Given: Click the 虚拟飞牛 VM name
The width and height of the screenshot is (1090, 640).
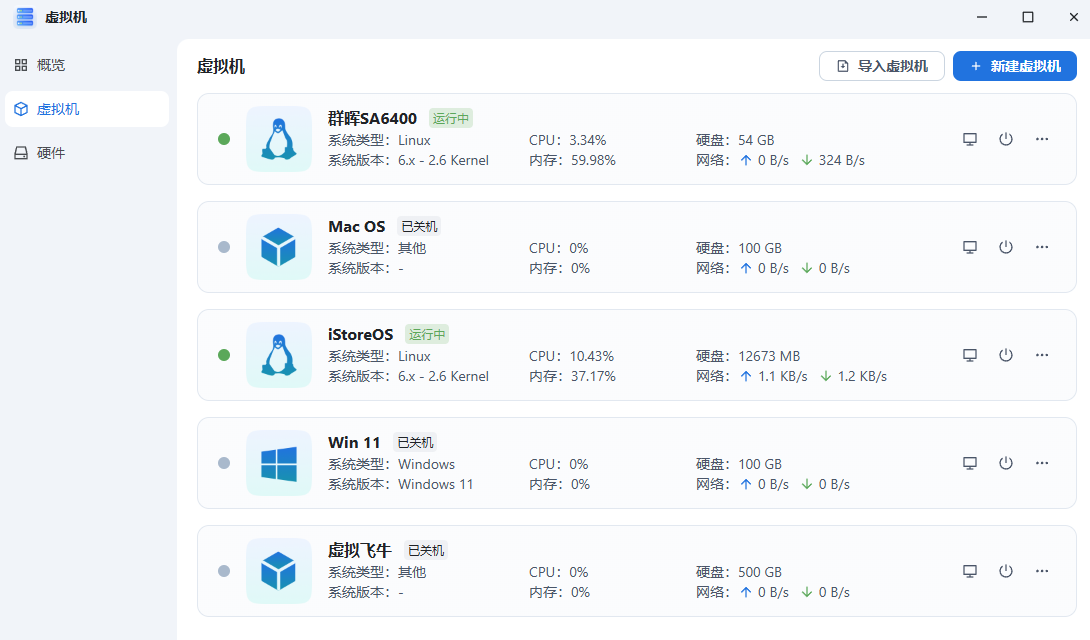Looking at the screenshot, I should (x=360, y=550).
